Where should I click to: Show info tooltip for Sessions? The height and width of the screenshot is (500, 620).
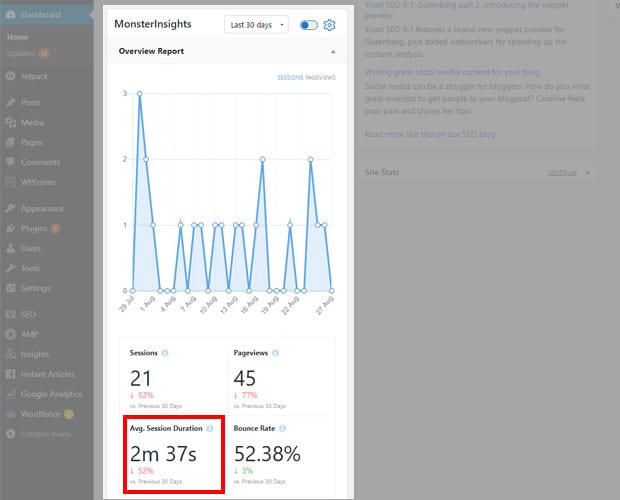[164, 353]
